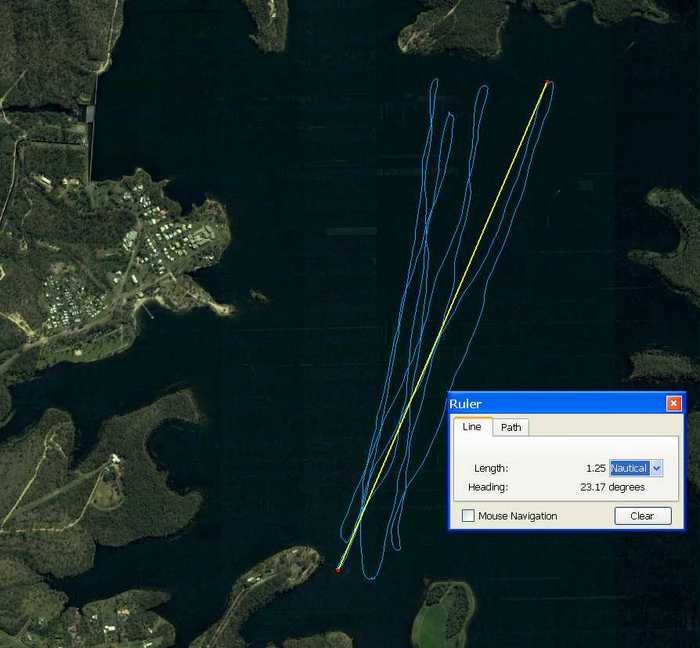Viewport: 700px width, 648px height.
Task: Select the Line tab
Action: 472,427
